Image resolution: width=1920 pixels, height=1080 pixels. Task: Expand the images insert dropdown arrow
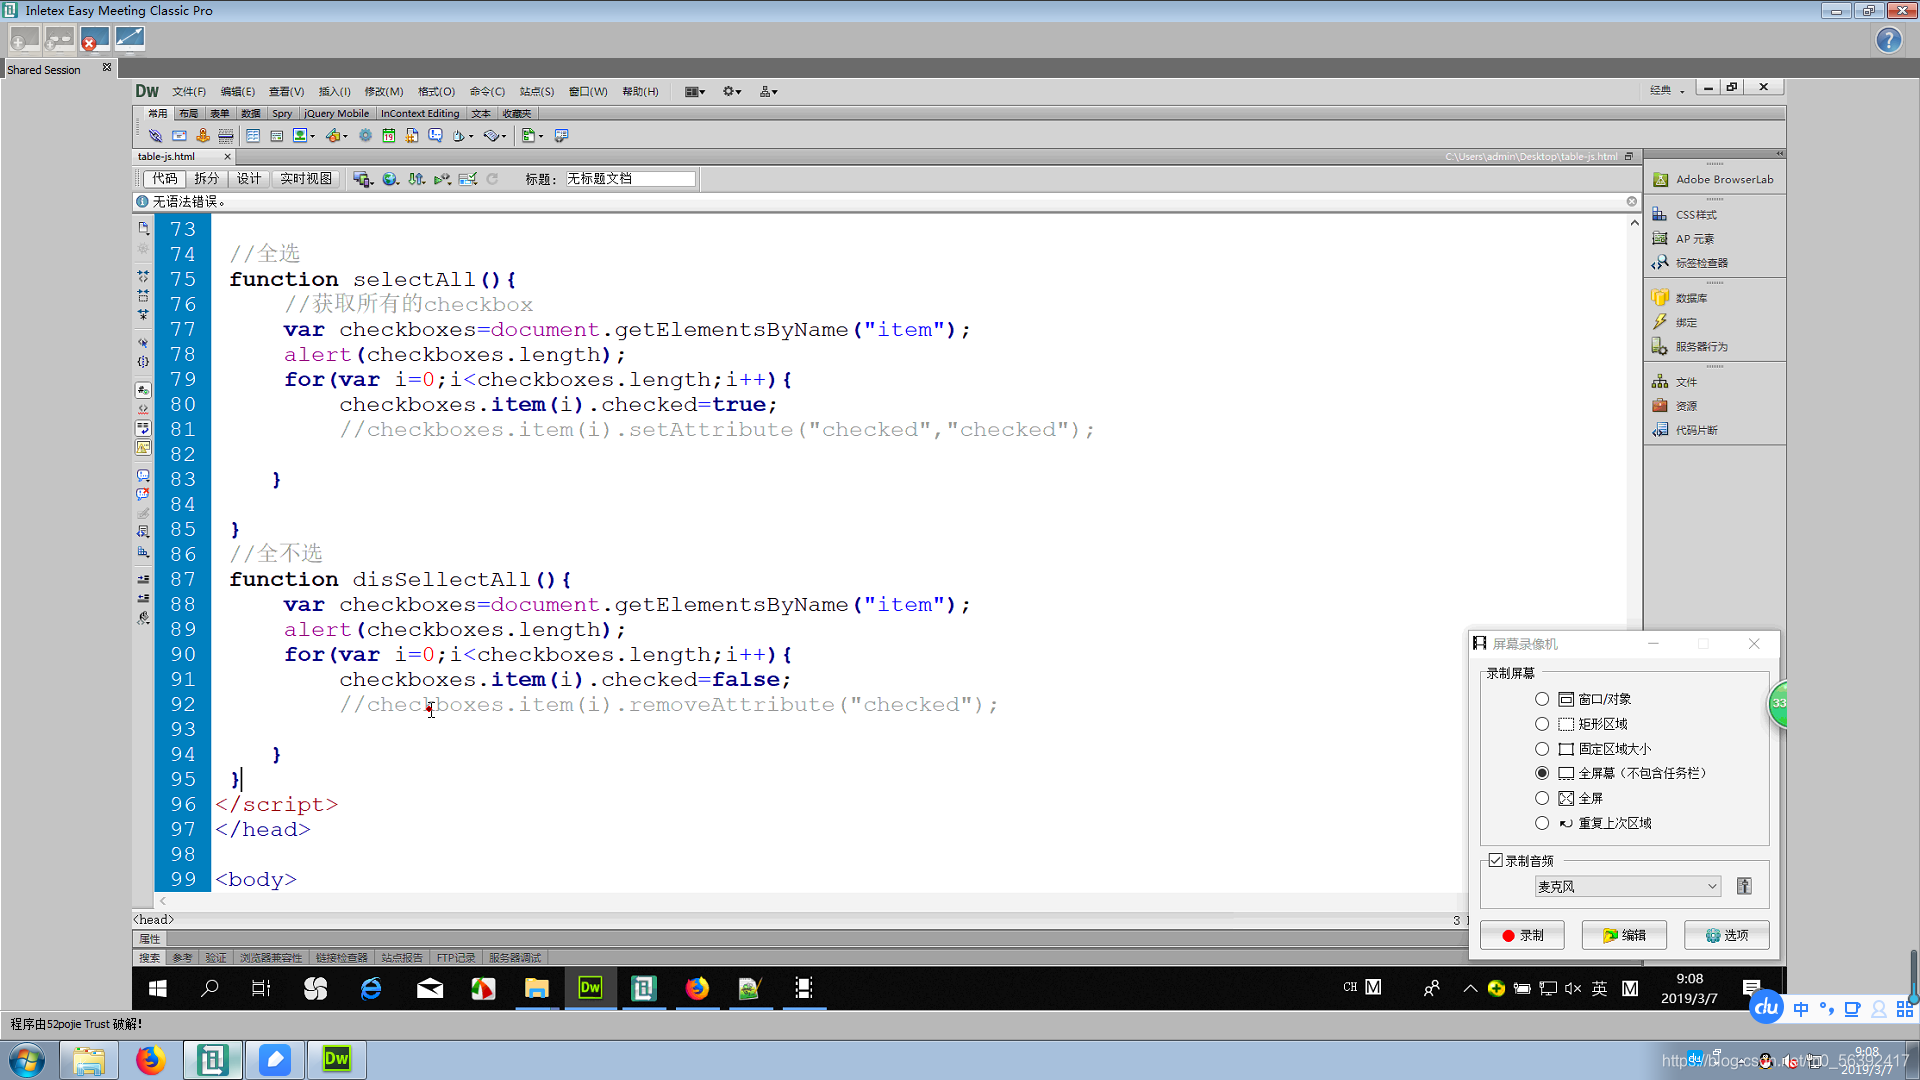[x=313, y=136]
